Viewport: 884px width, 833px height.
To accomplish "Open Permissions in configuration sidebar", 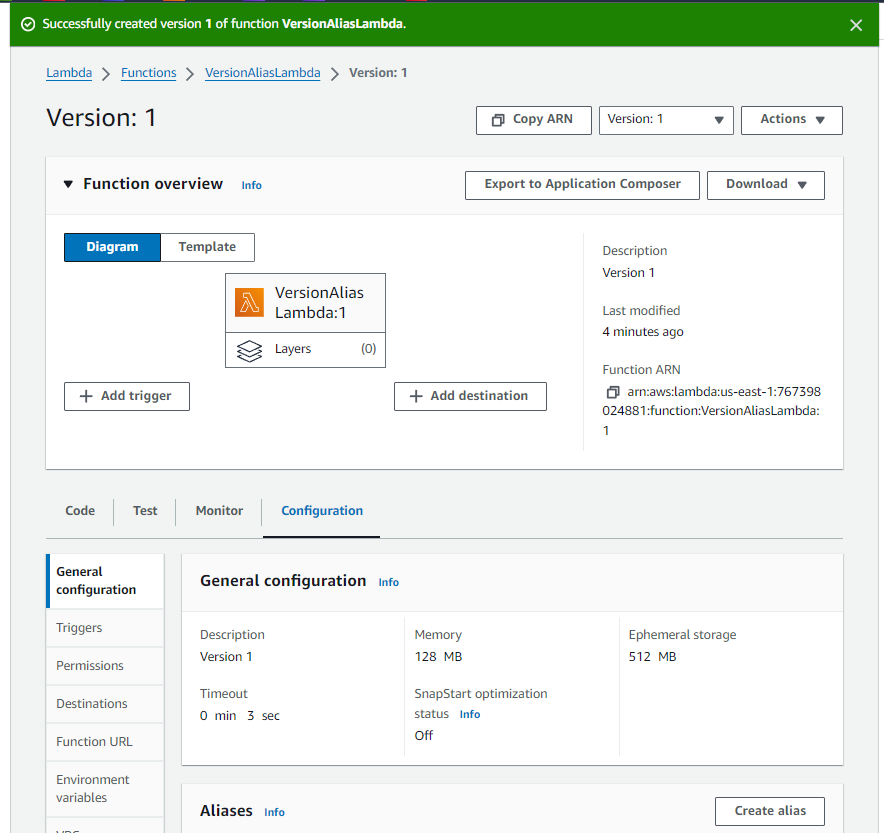I will pyautogui.click(x=90, y=666).
